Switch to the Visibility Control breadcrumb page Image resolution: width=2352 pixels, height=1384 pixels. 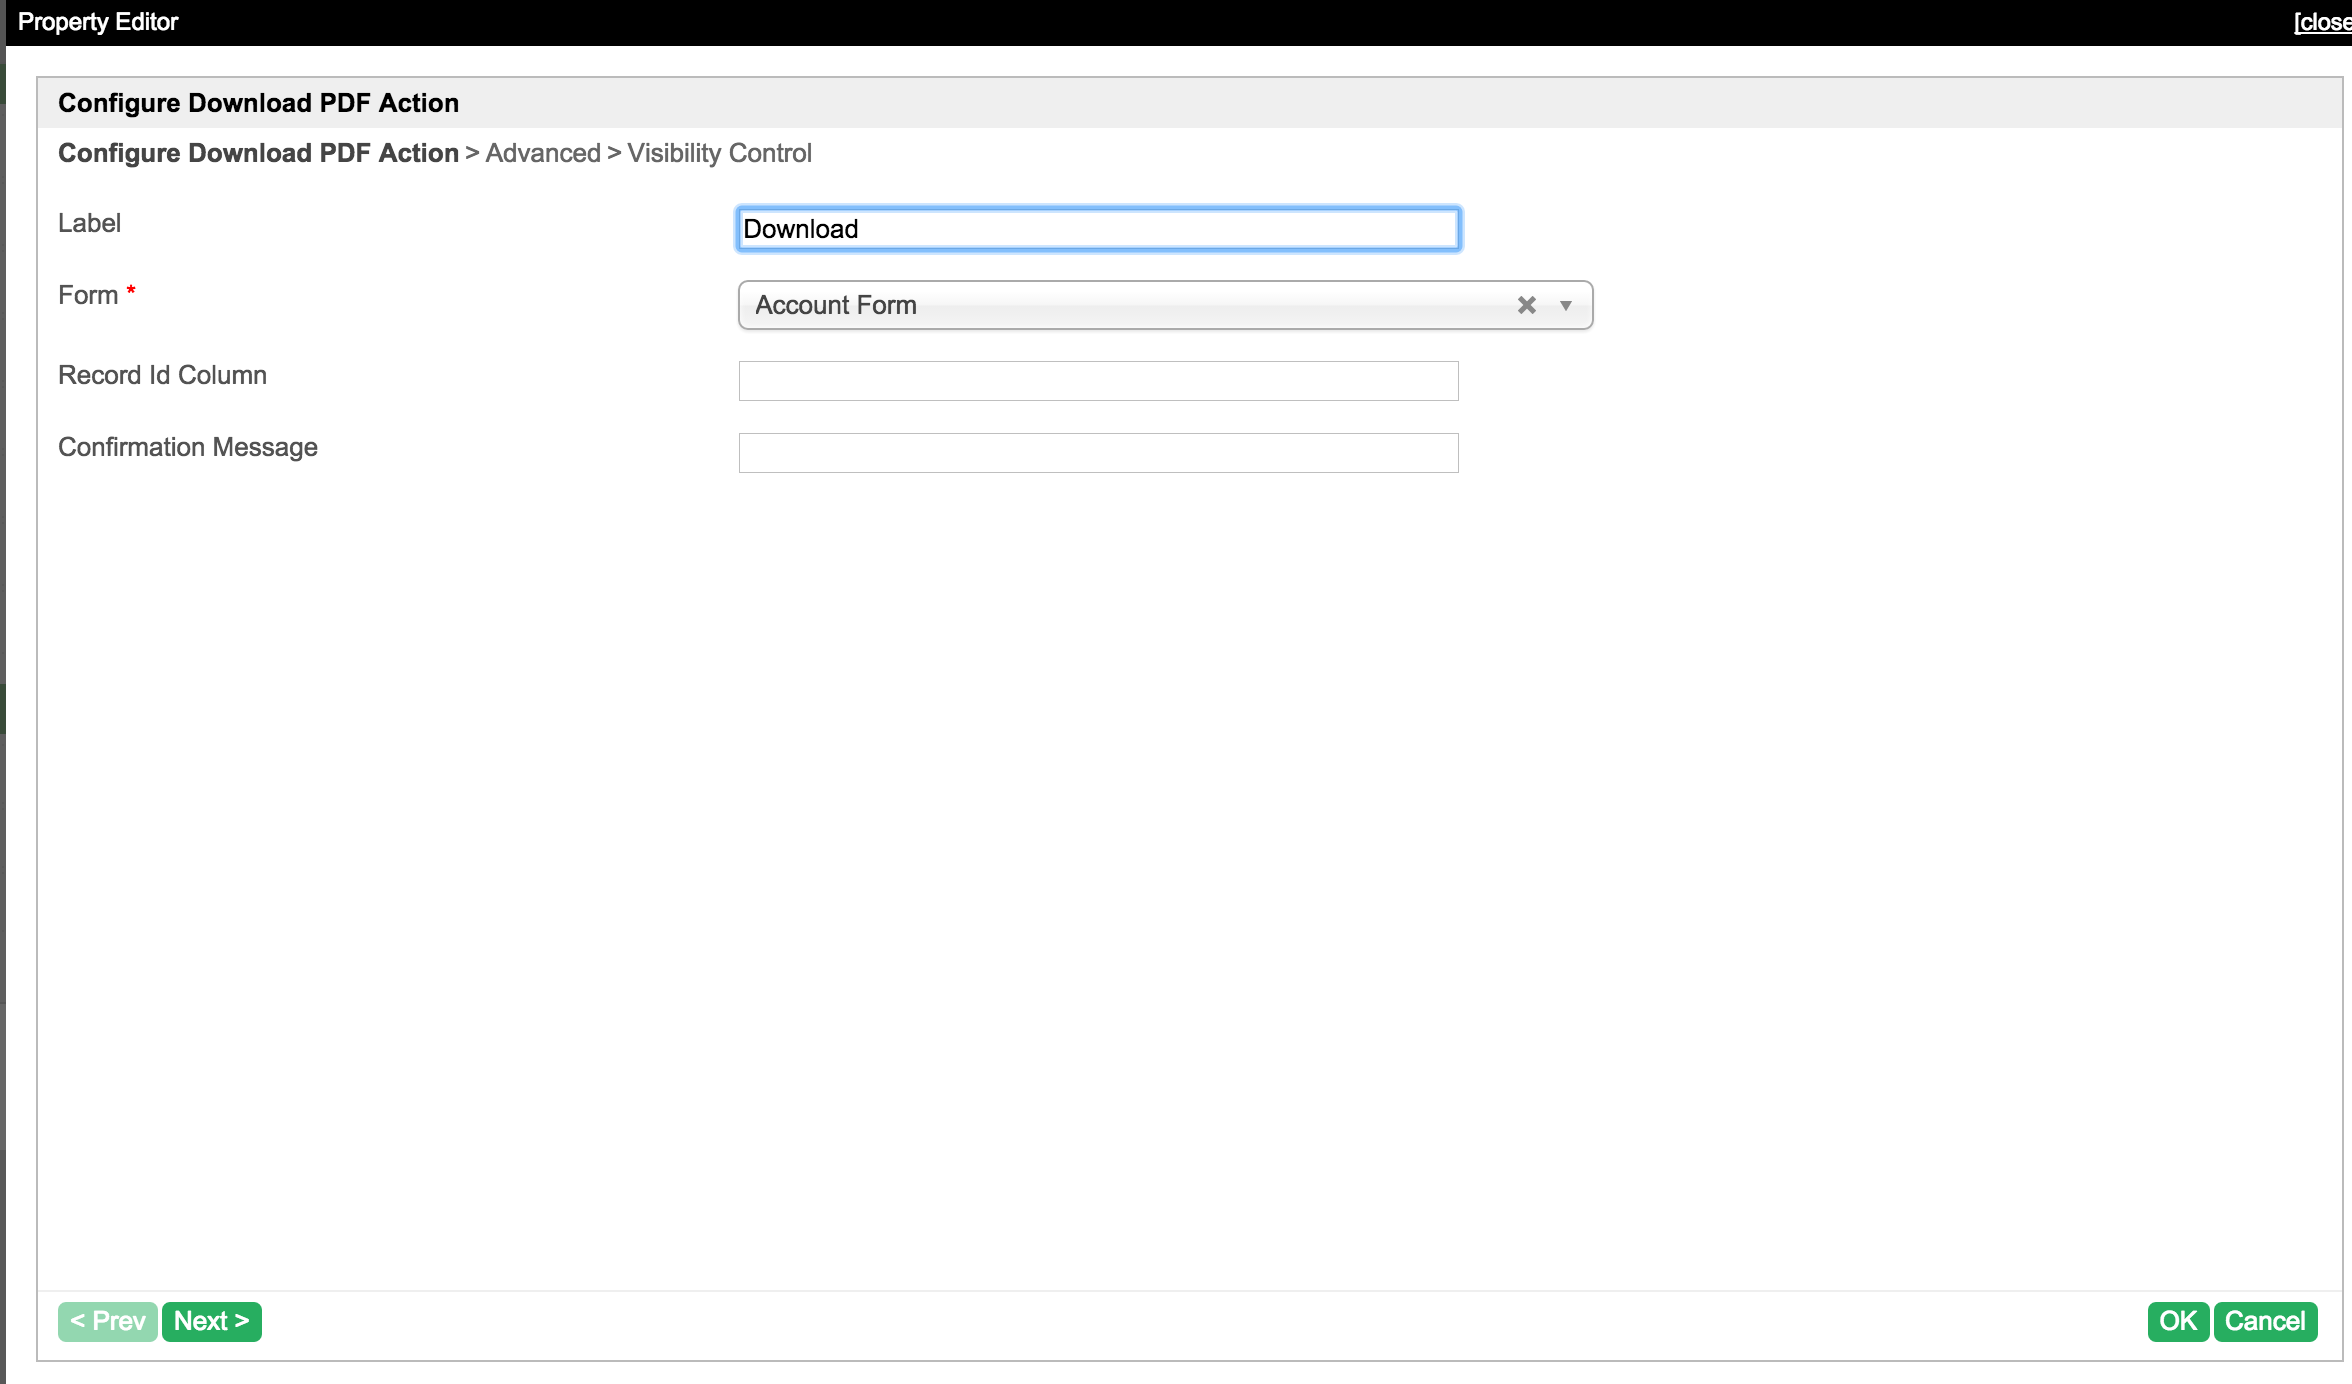pos(719,153)
